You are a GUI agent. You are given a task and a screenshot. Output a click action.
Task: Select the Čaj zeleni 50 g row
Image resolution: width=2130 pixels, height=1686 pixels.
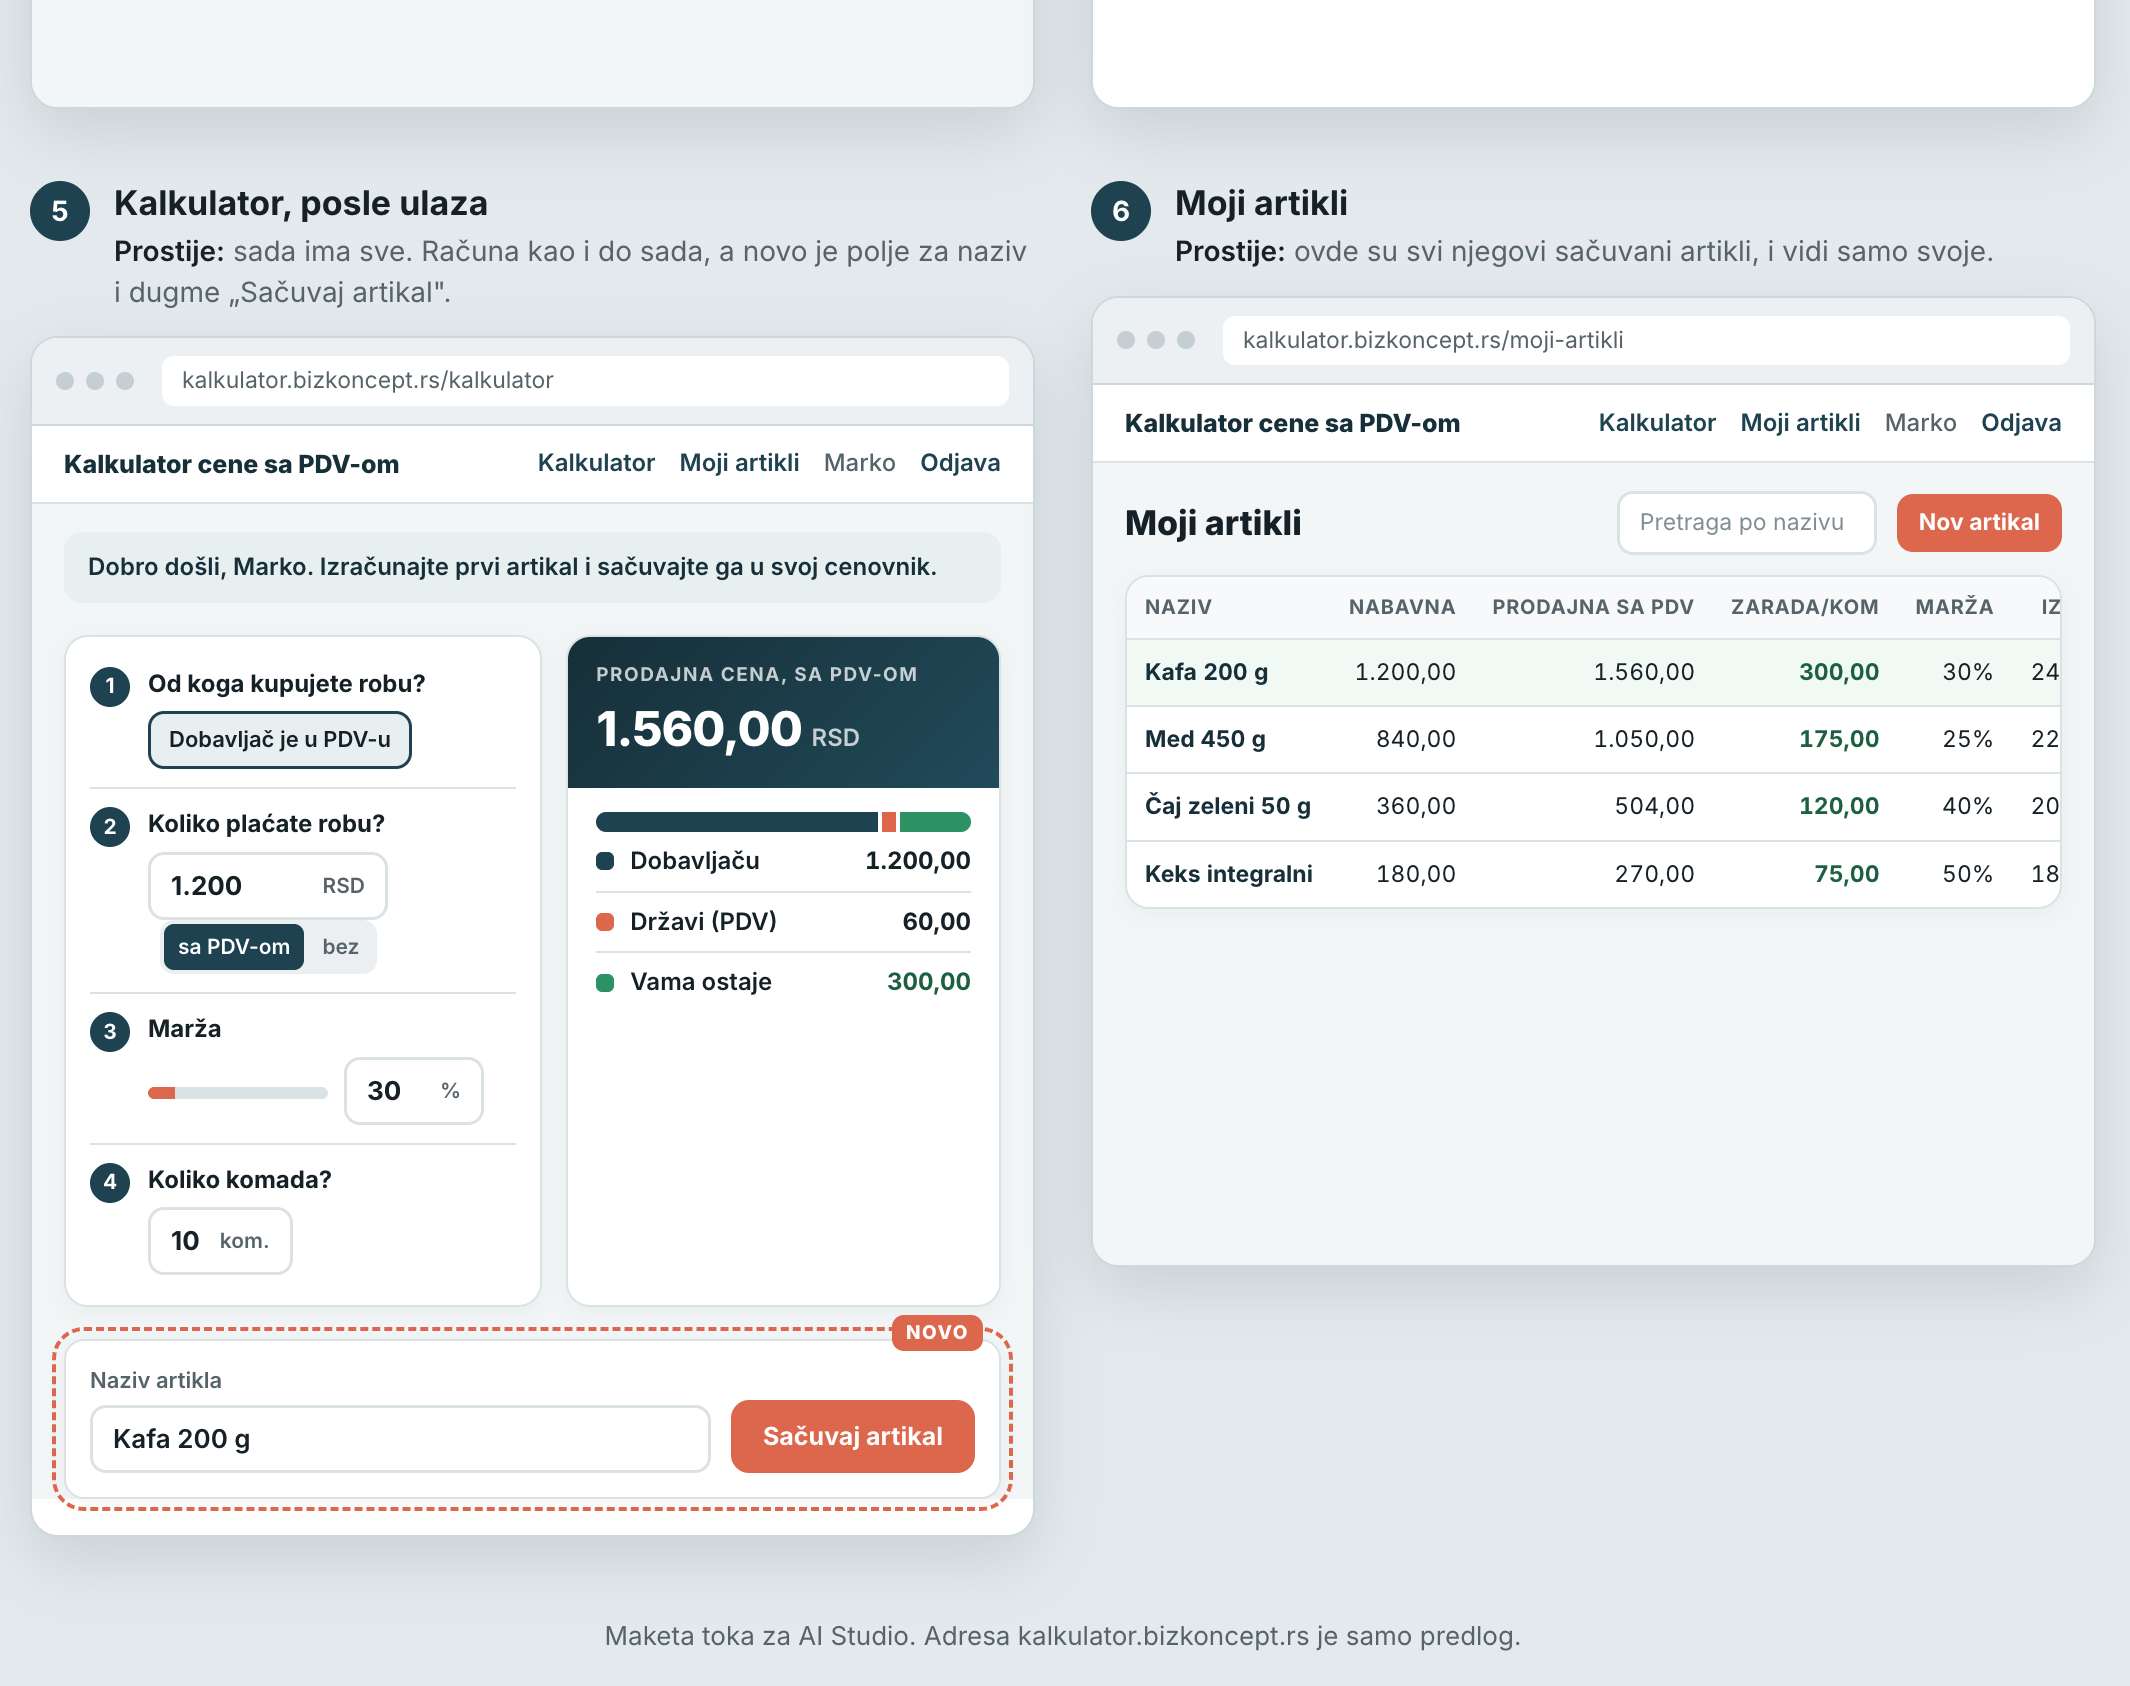click(x=1593, y=806)
